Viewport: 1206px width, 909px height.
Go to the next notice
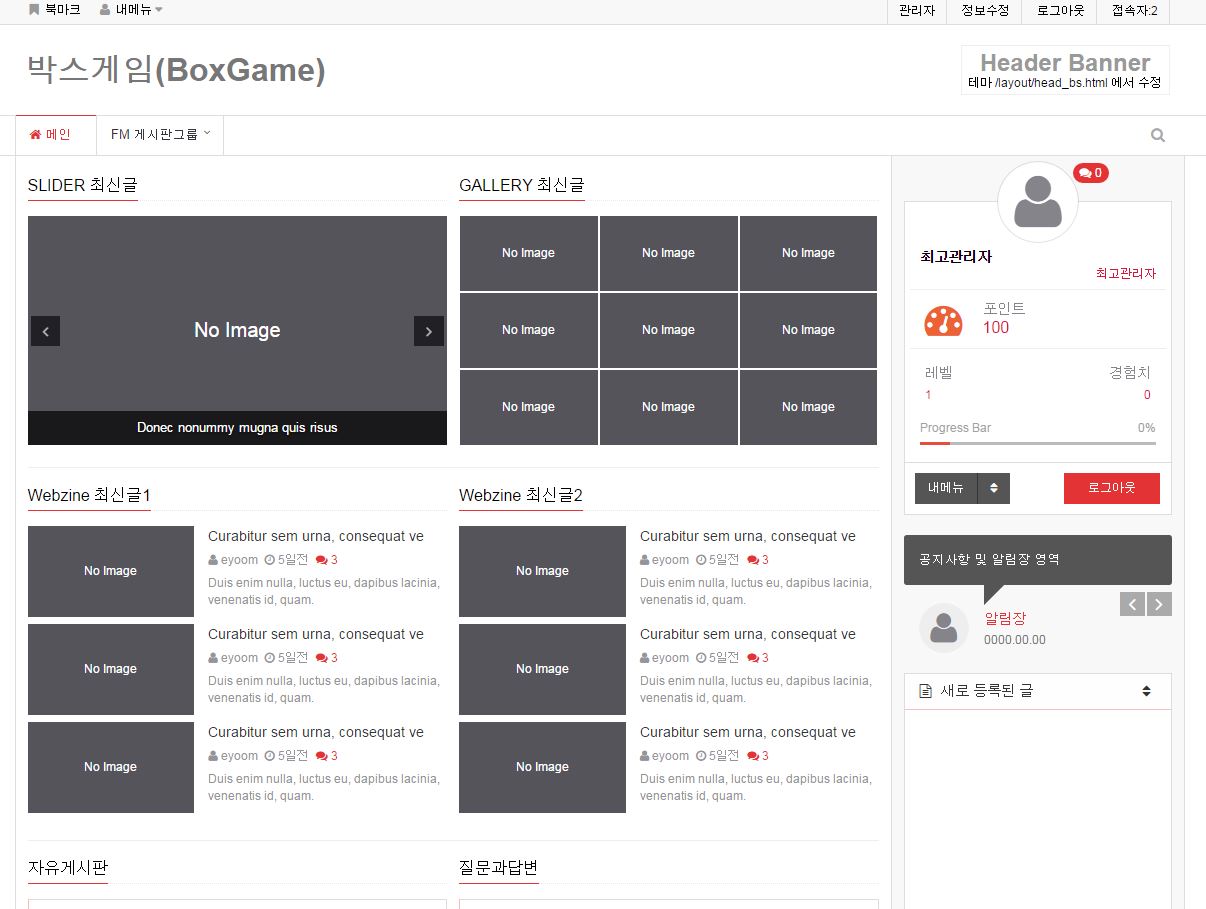[1159, 604]
